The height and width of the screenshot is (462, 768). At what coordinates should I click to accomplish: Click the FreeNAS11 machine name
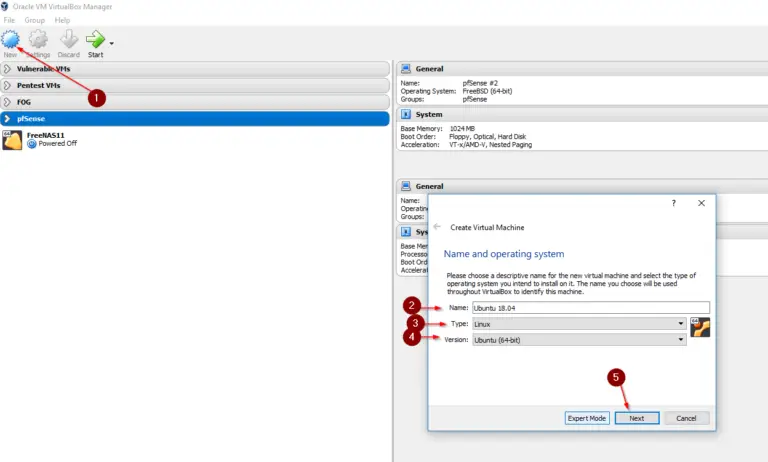46,135
